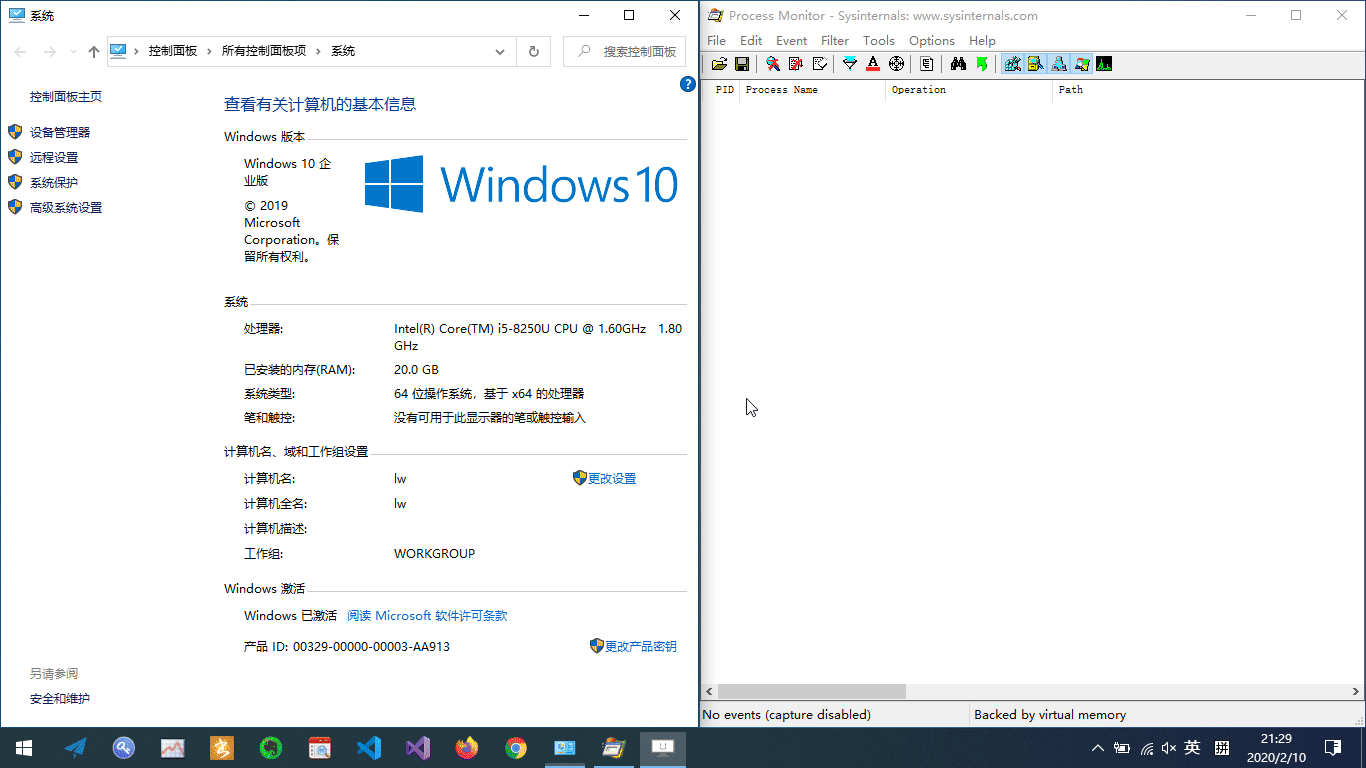Toggle Show Process and Thread Activity icon

(x=1081, y=64)
